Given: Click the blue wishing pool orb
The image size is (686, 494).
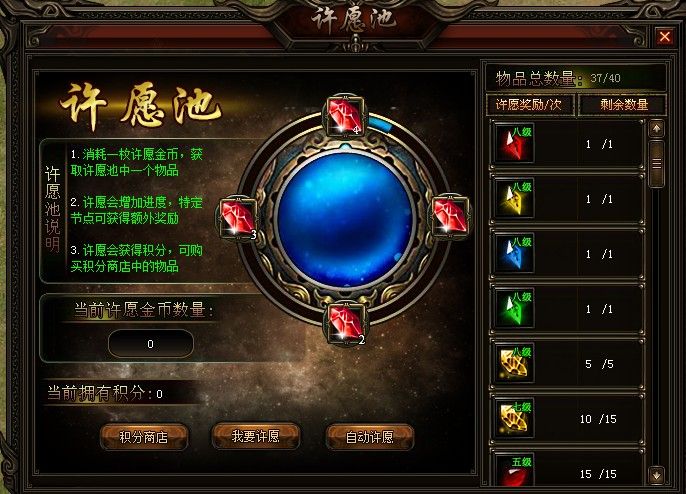Looking at the screenshot, I should [346, 219].
